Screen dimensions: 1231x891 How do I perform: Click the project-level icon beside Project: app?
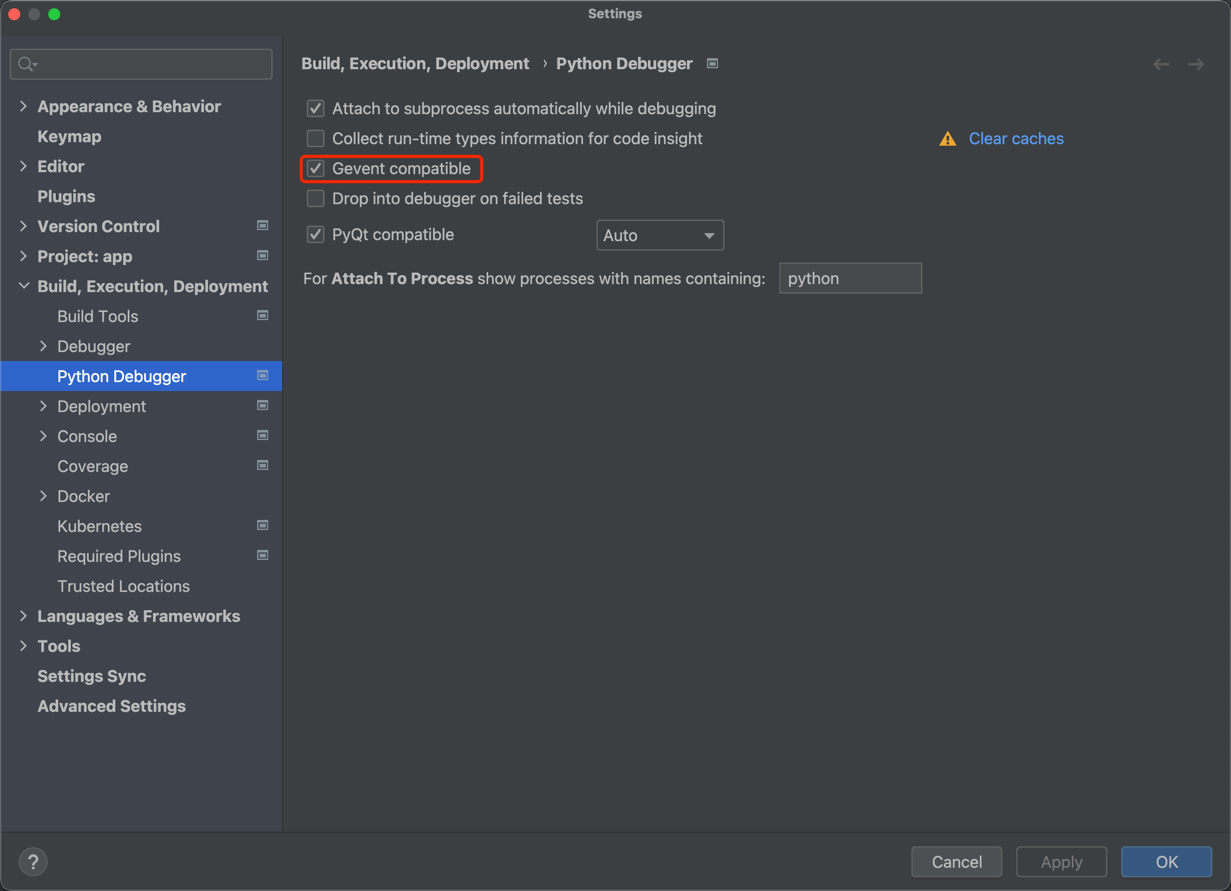pos(262,256)
